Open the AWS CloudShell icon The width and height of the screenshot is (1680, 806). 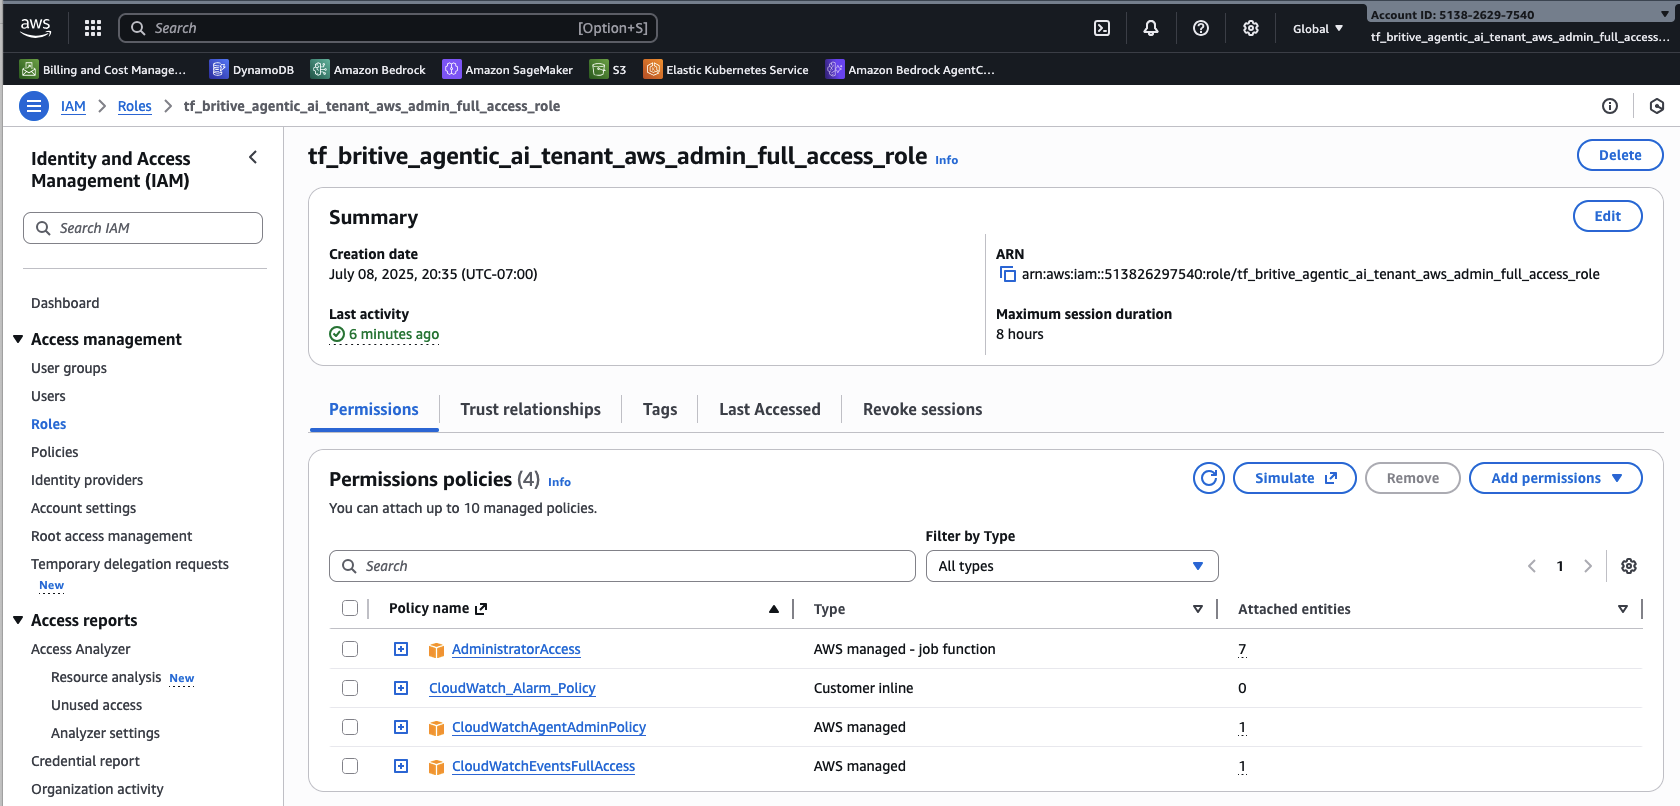[1102, 28]
